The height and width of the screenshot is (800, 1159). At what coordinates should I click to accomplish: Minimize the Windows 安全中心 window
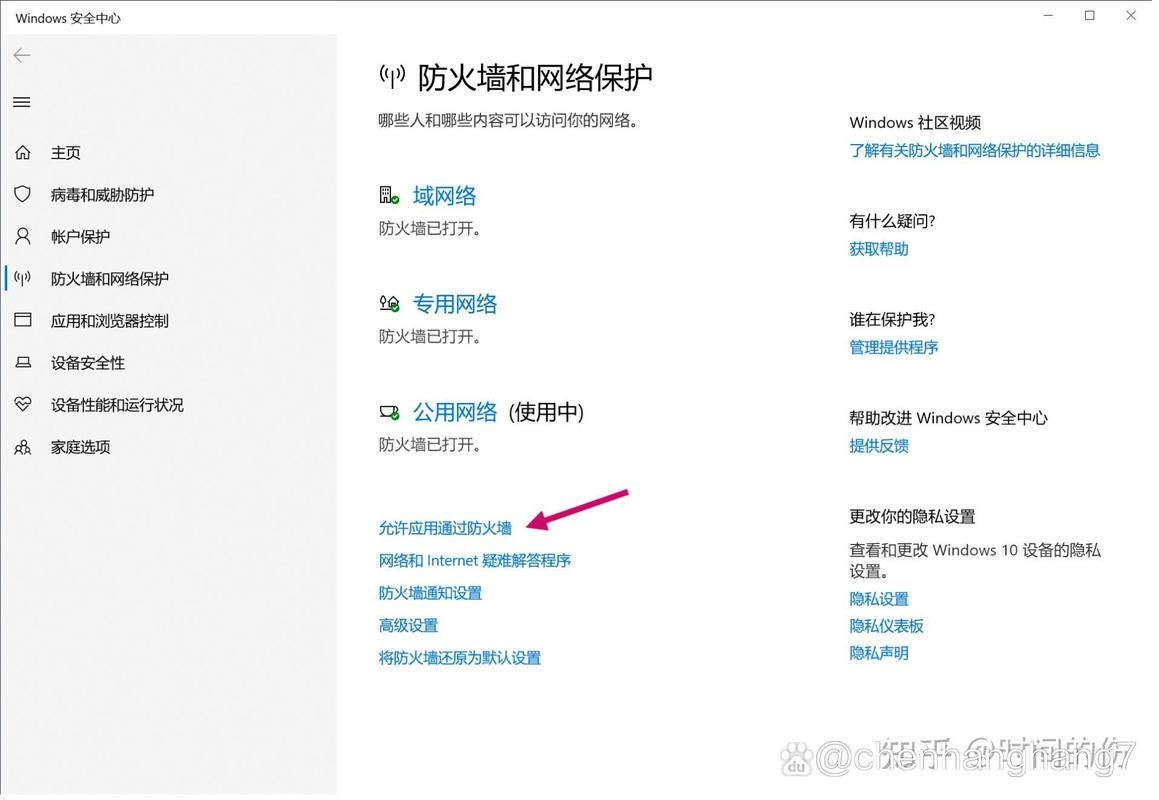pos(1047,16)
